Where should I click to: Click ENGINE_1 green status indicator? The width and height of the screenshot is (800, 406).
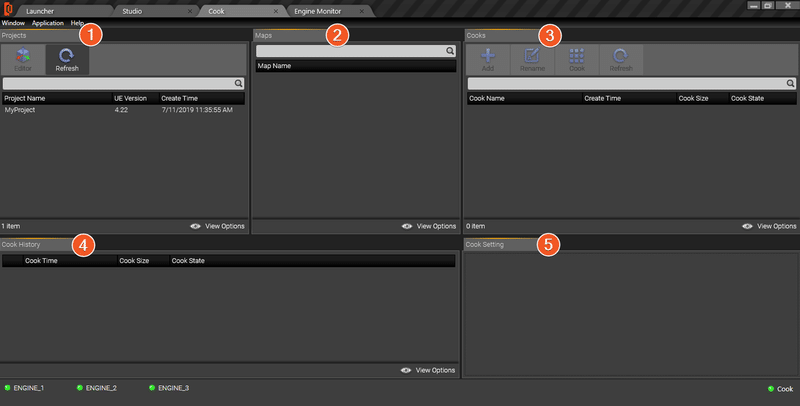tap(7, 388)
